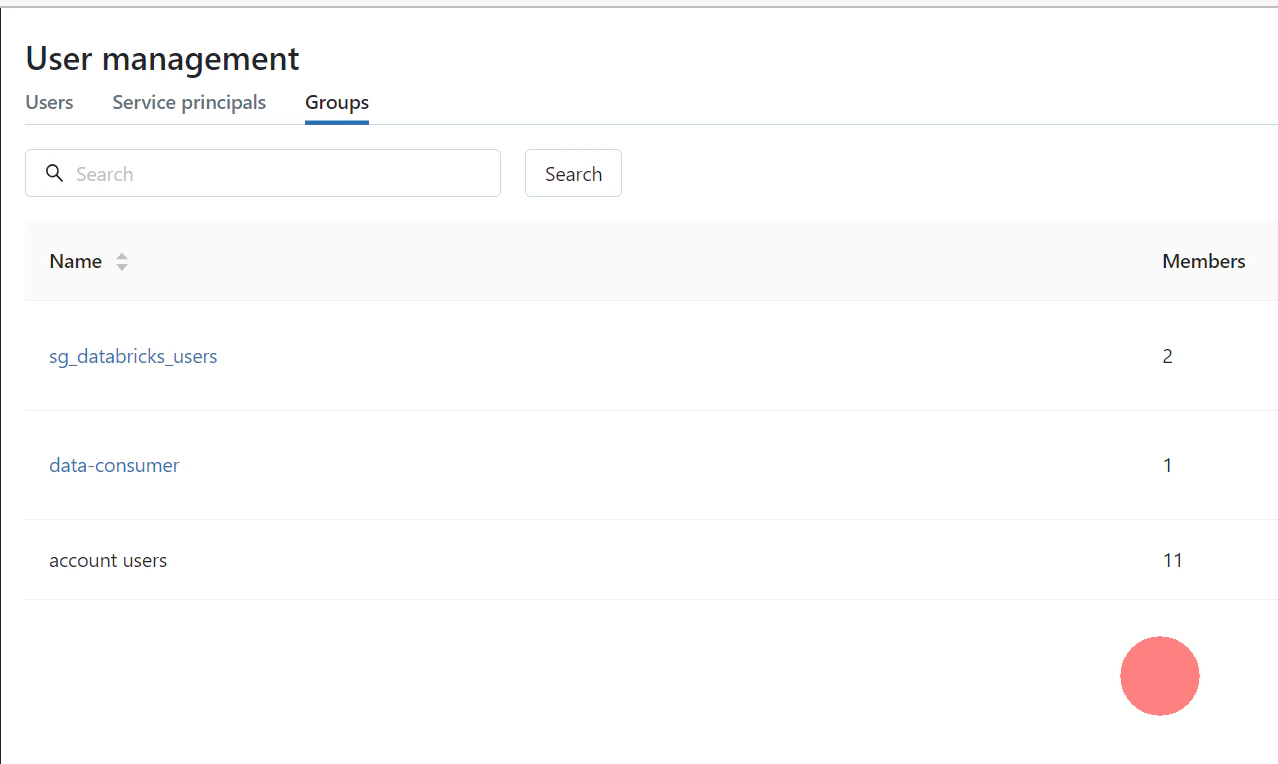Select the account users row text
The width and height of the screenshot is (1278, 764).
[108, 560]
